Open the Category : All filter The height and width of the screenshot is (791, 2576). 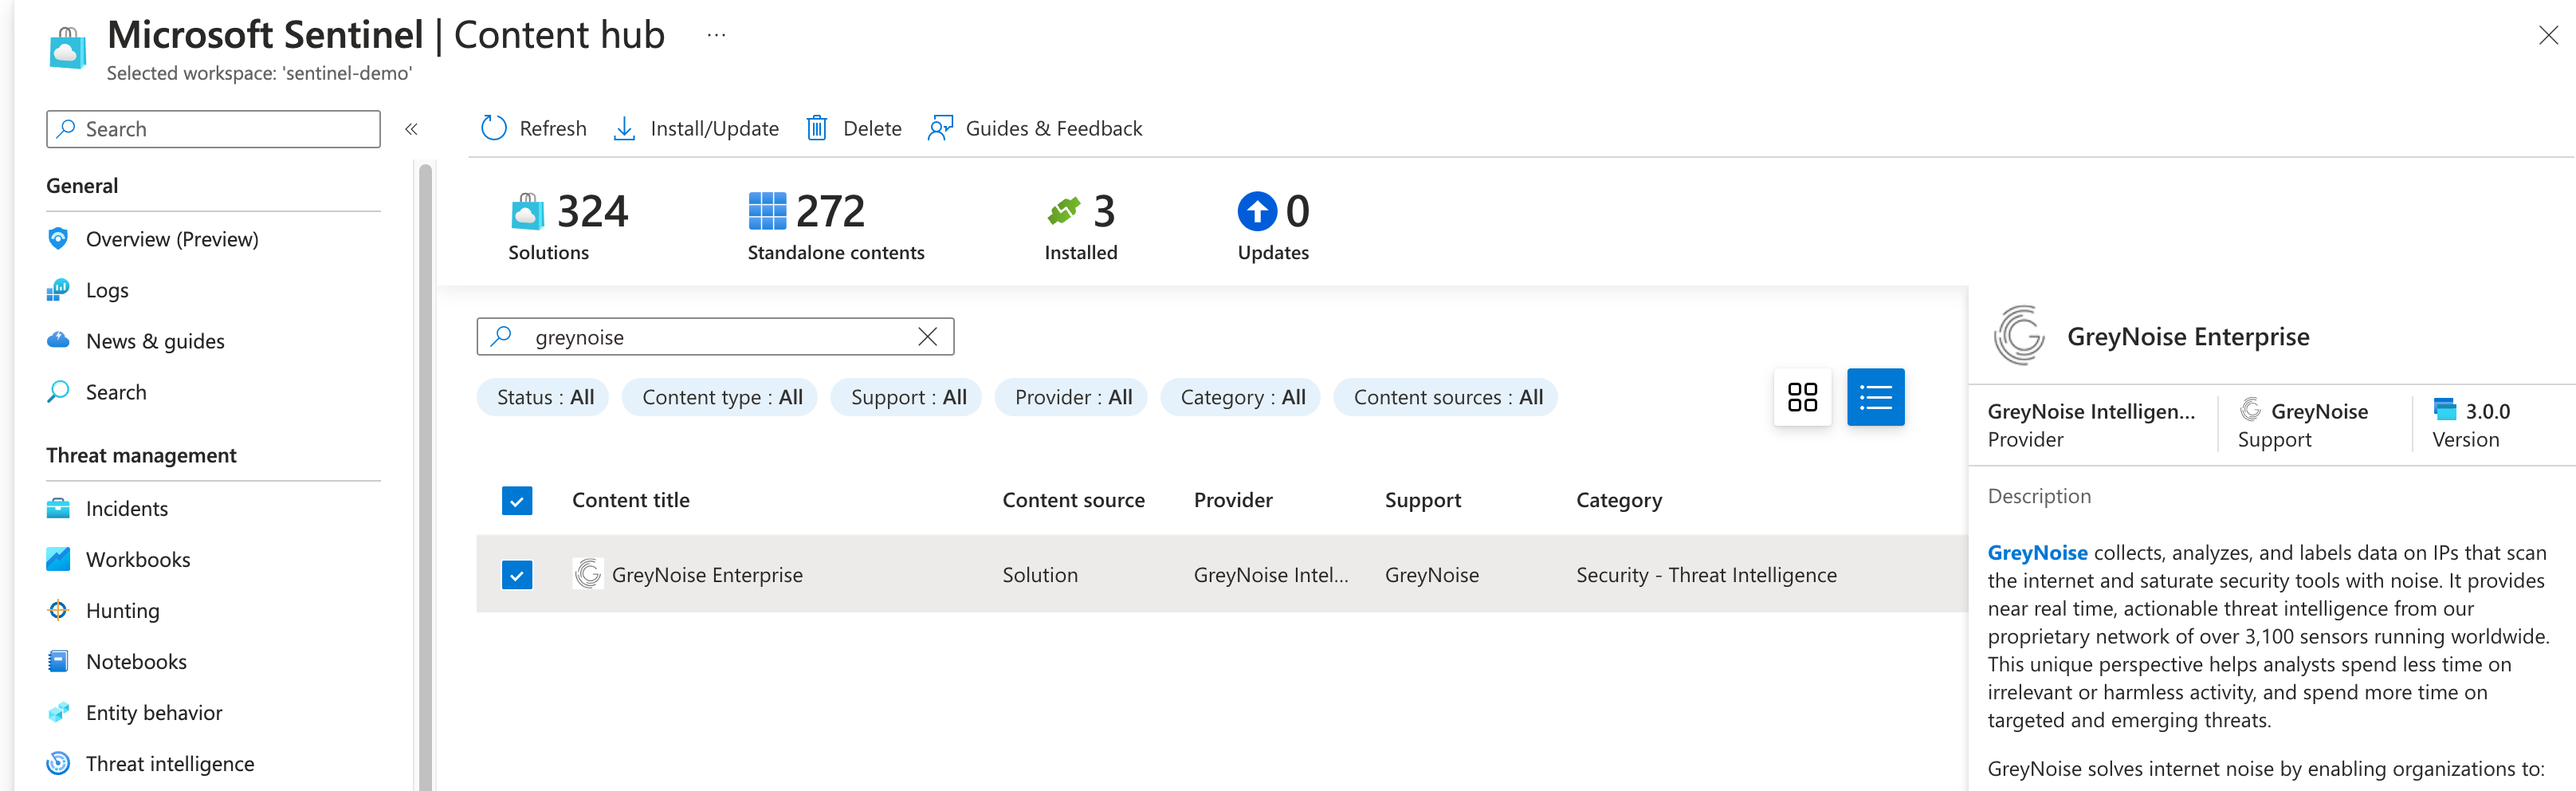[x=1242, y=397]
